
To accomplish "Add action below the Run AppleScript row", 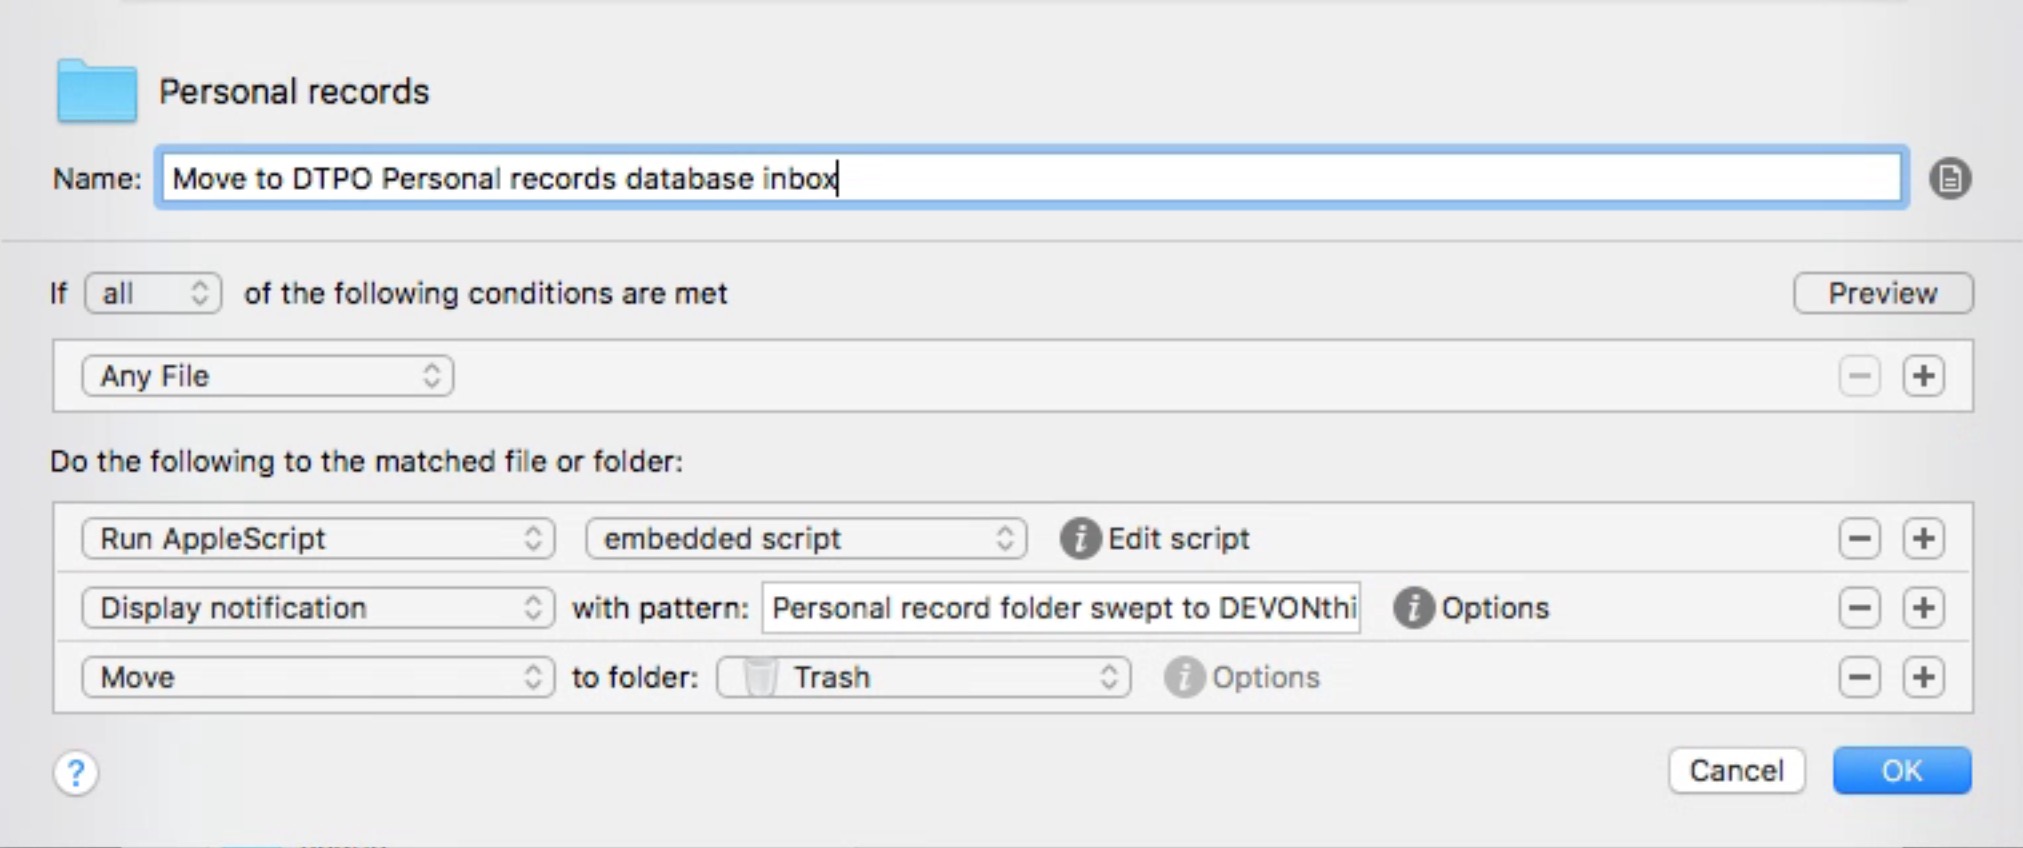I will pos(1923,539).
